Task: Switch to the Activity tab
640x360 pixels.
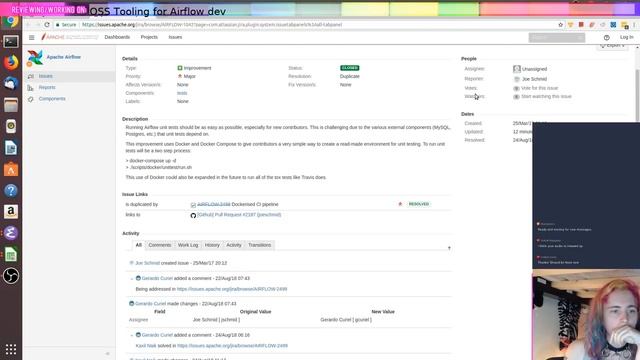Action: click(x=234, y=245)
